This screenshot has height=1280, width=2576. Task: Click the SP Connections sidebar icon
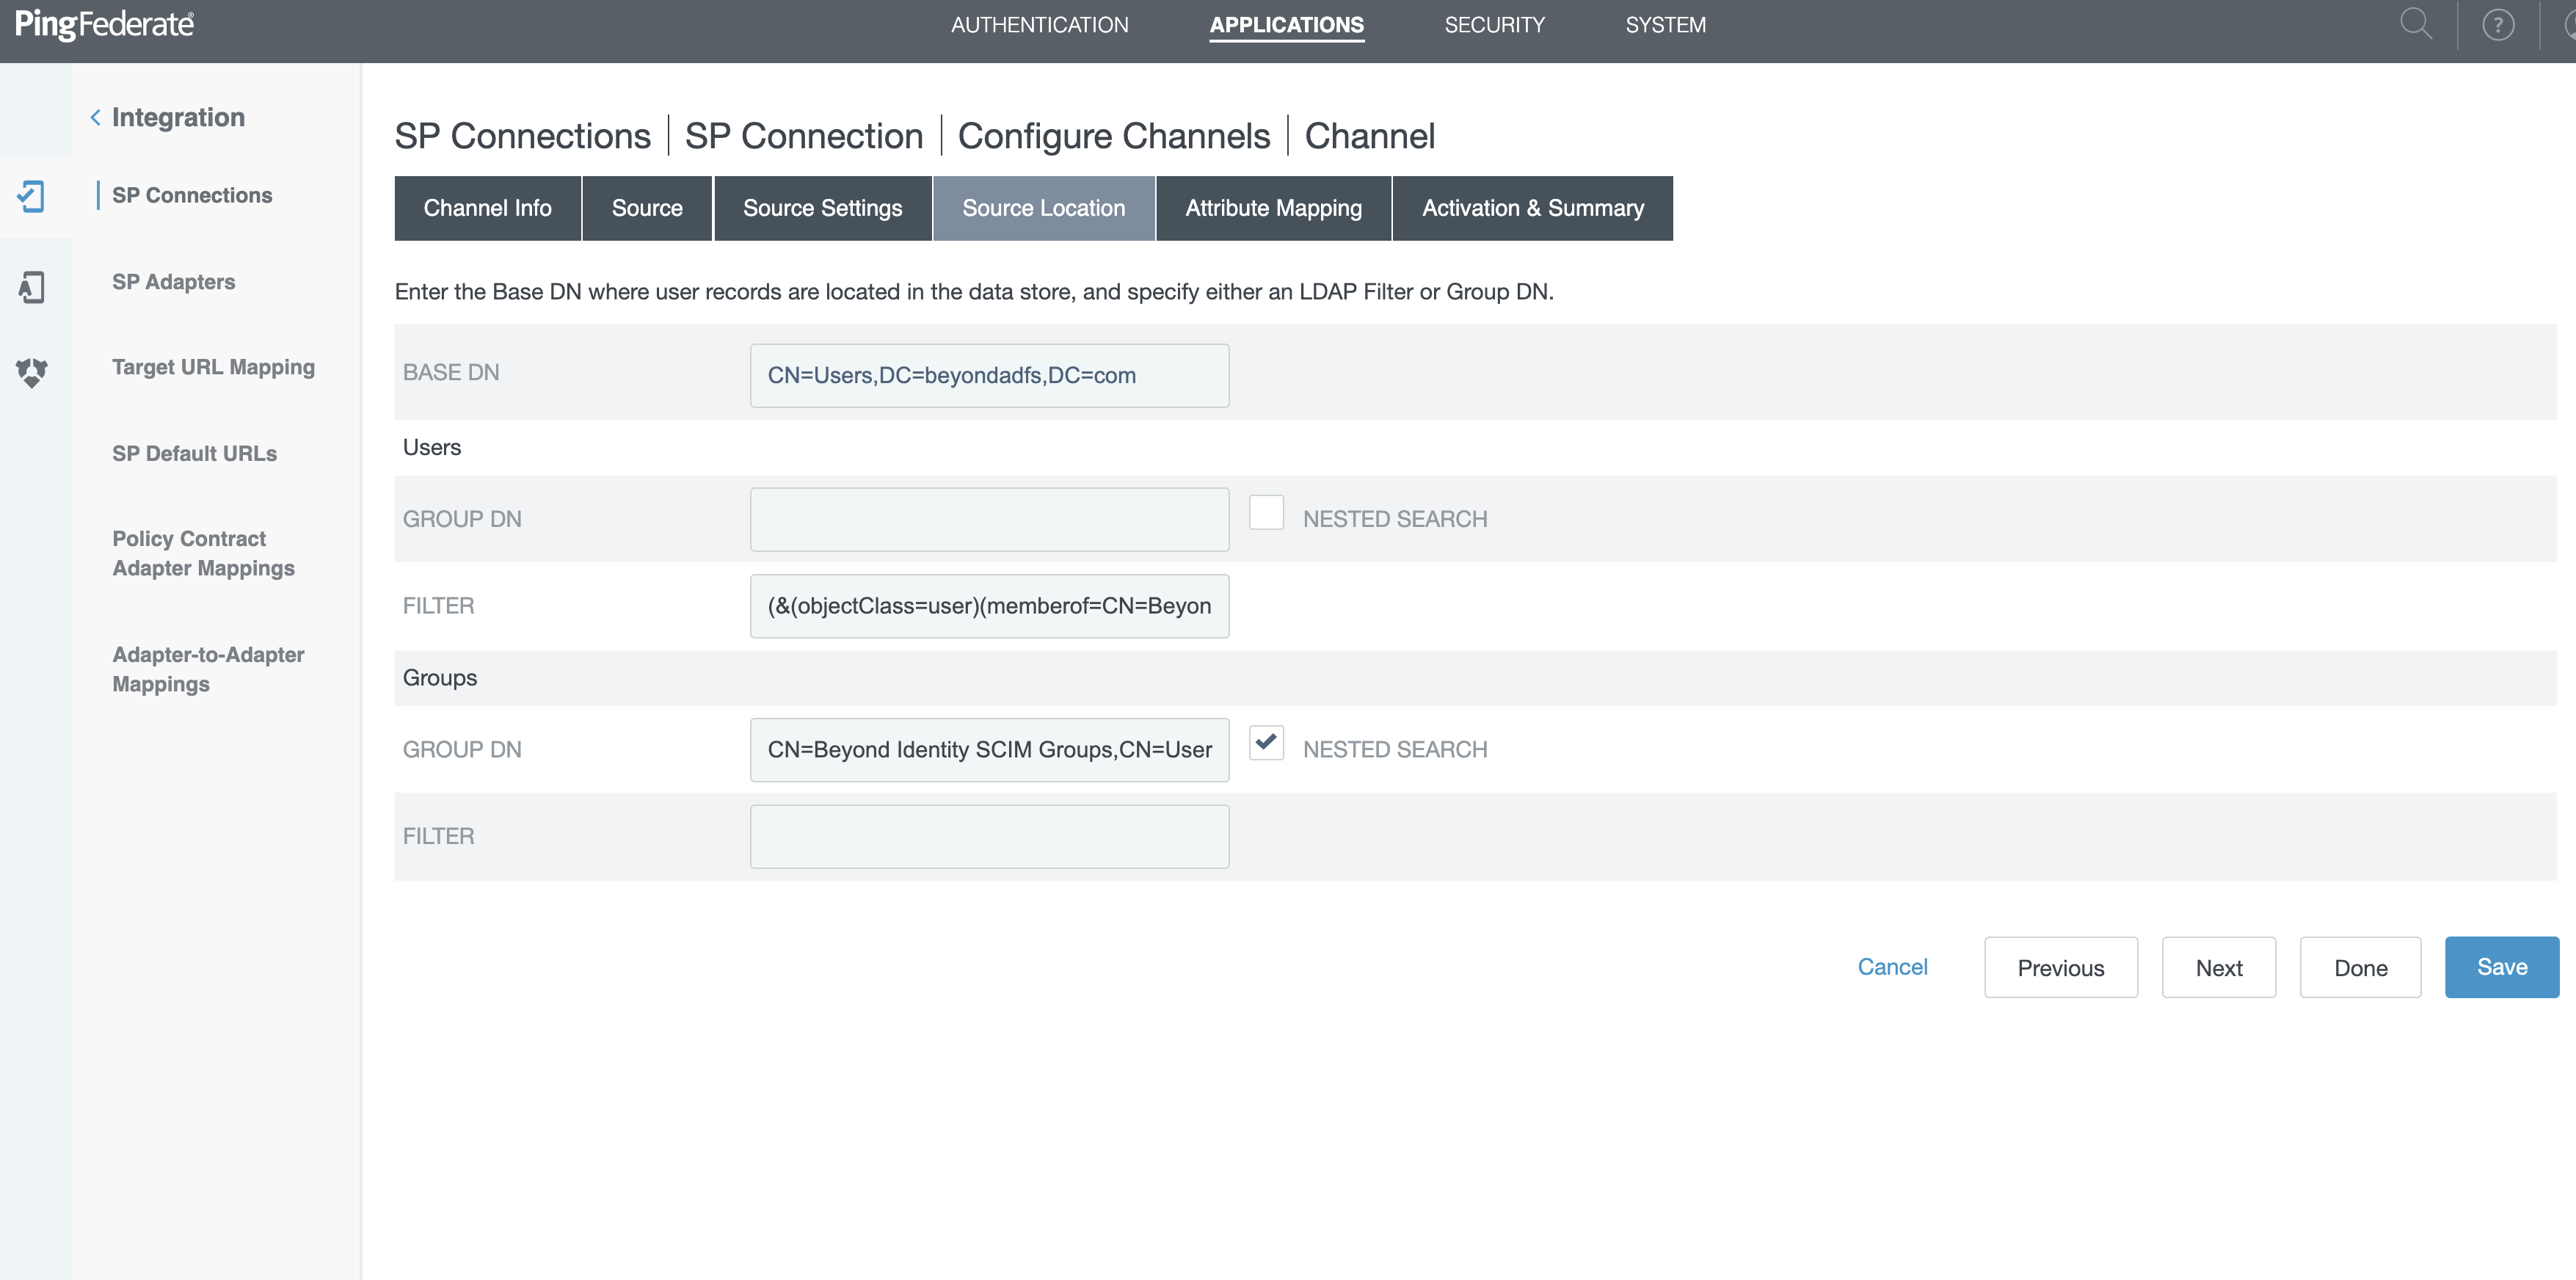coord(32,196)
